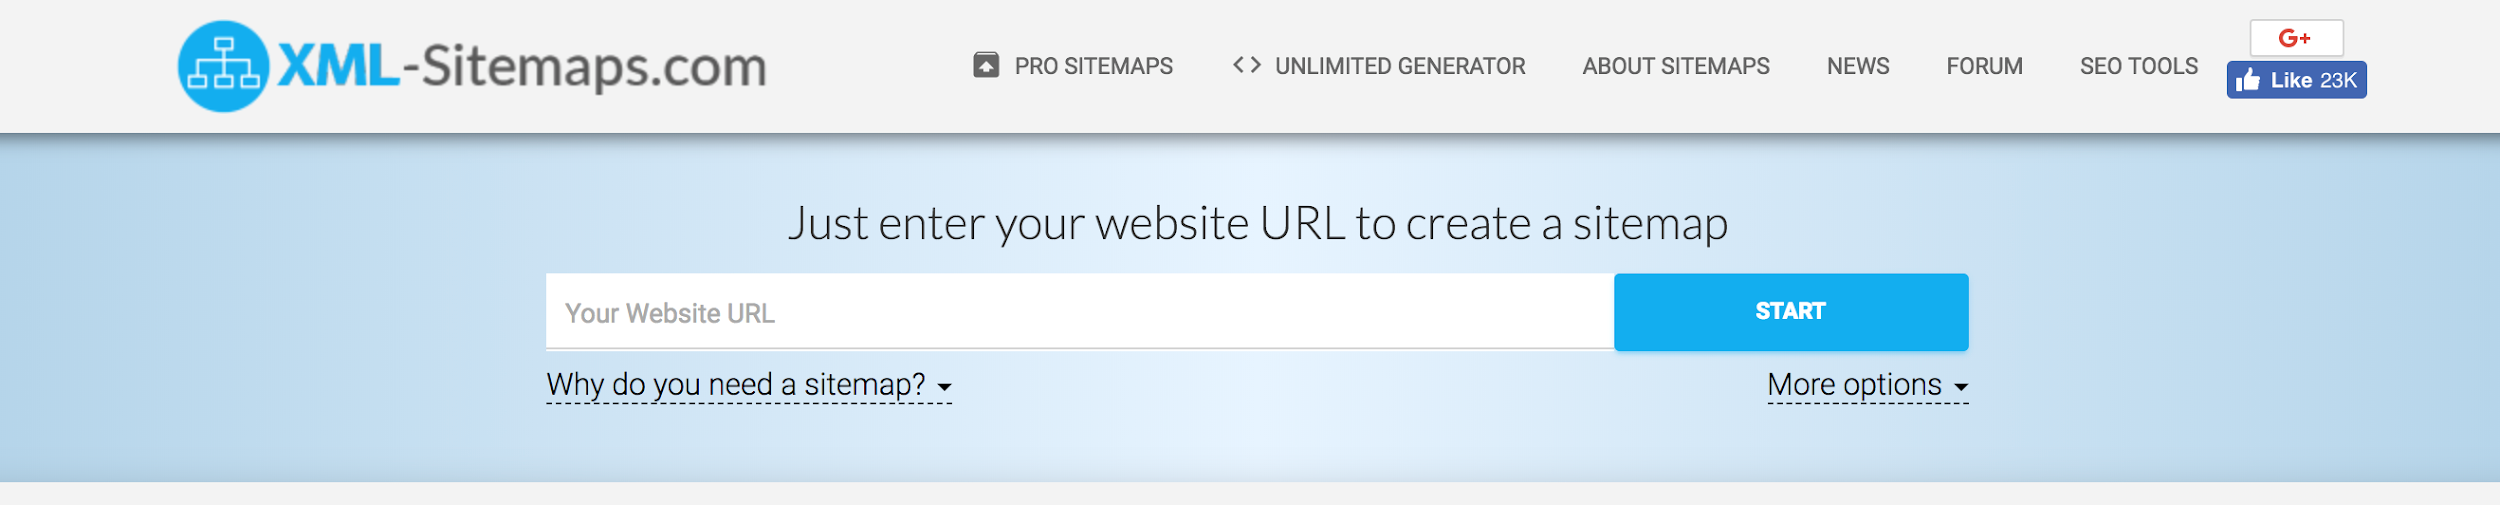
Task: Click the XML-Sitemaps.com logo text
Action: (x=522, y=67)
